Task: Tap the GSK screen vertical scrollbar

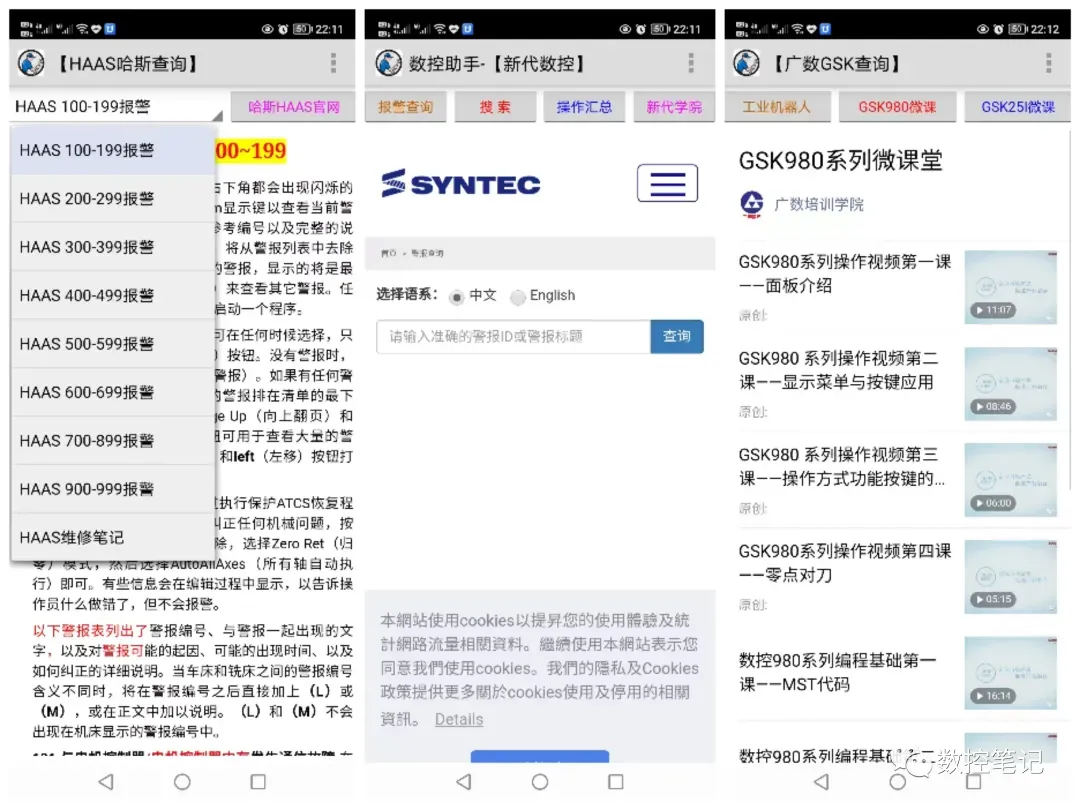Action: pos(1071,310)
